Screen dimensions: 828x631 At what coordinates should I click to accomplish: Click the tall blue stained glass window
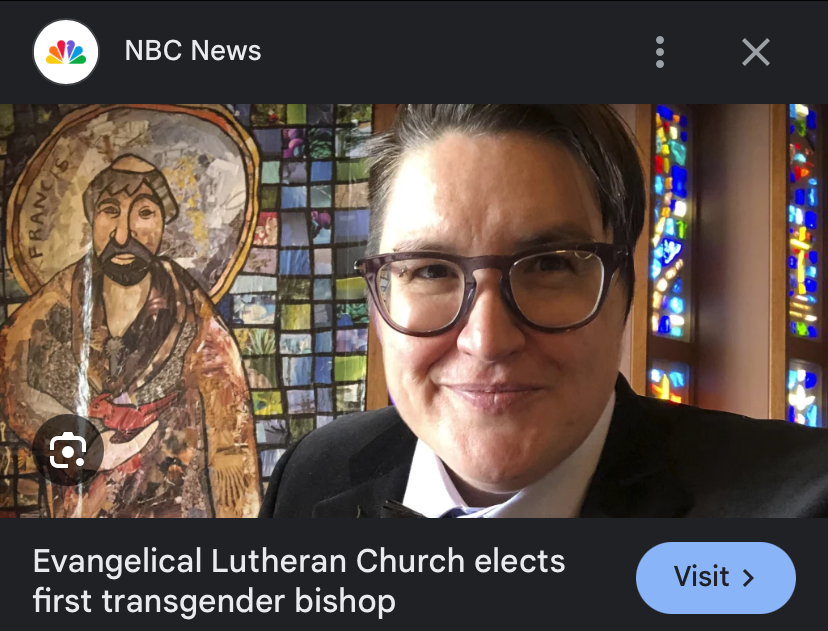669,222
